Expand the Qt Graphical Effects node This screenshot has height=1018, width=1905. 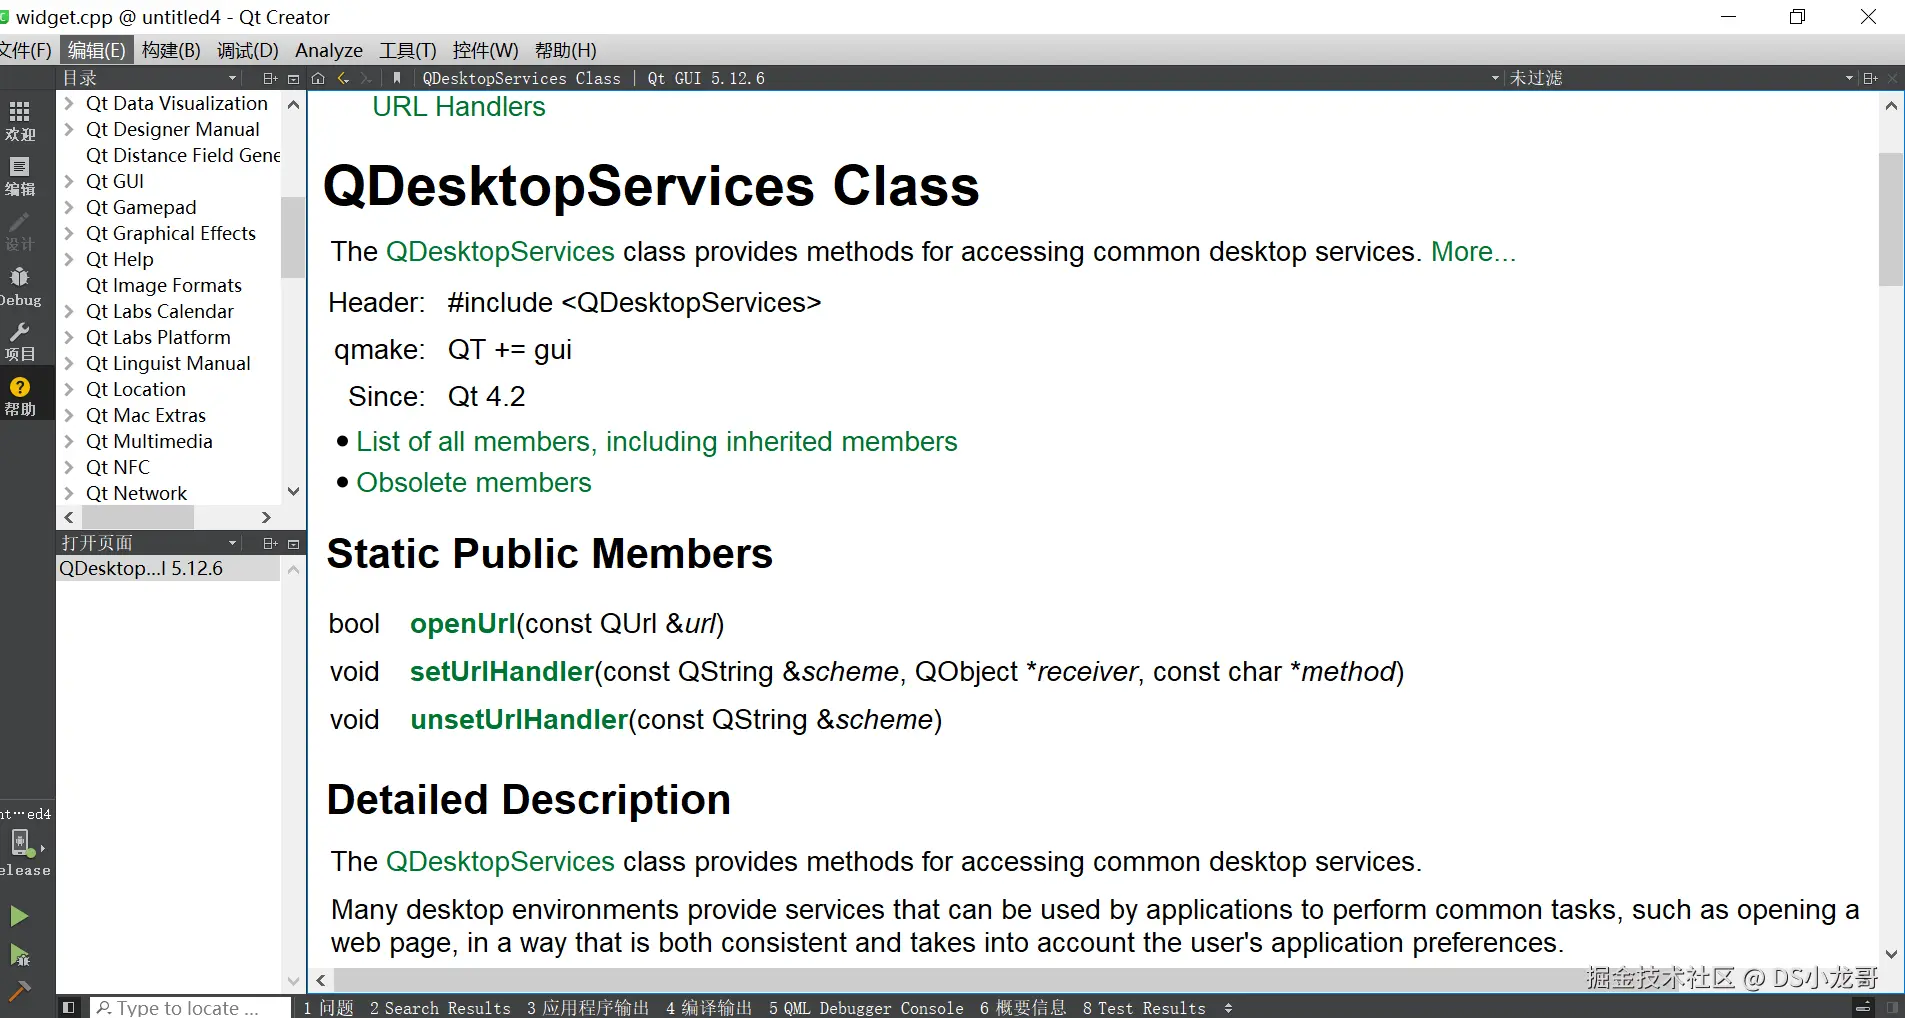pos(69,233)
